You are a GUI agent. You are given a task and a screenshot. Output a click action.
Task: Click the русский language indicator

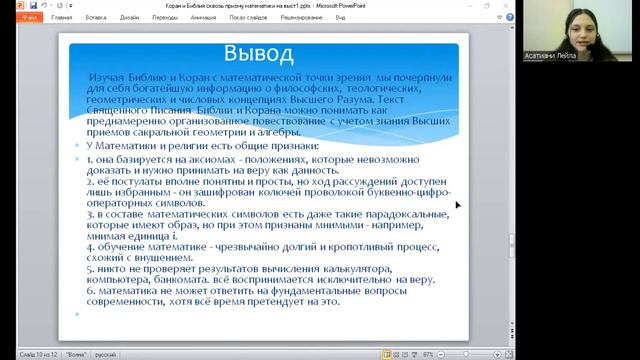point(105,355)
